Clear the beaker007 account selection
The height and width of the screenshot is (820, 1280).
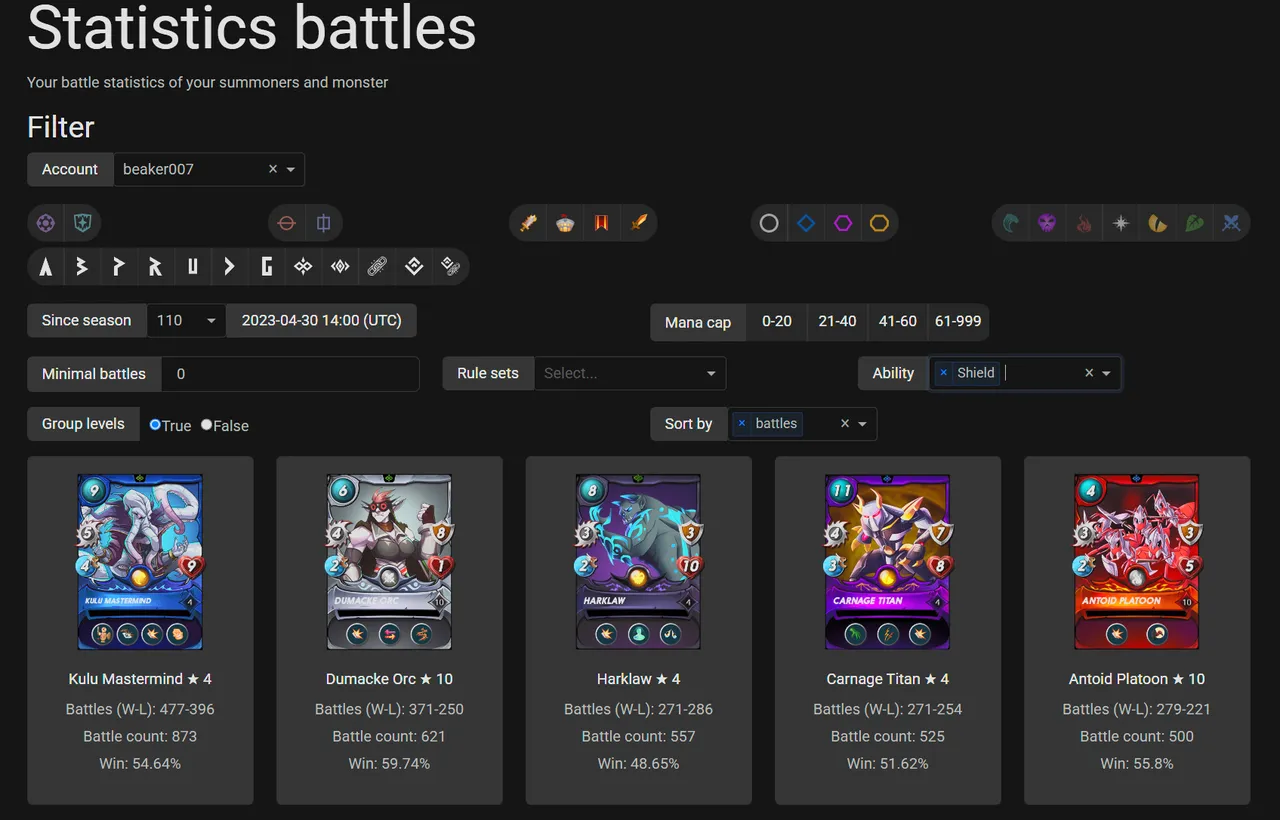(x=273, y=170)
